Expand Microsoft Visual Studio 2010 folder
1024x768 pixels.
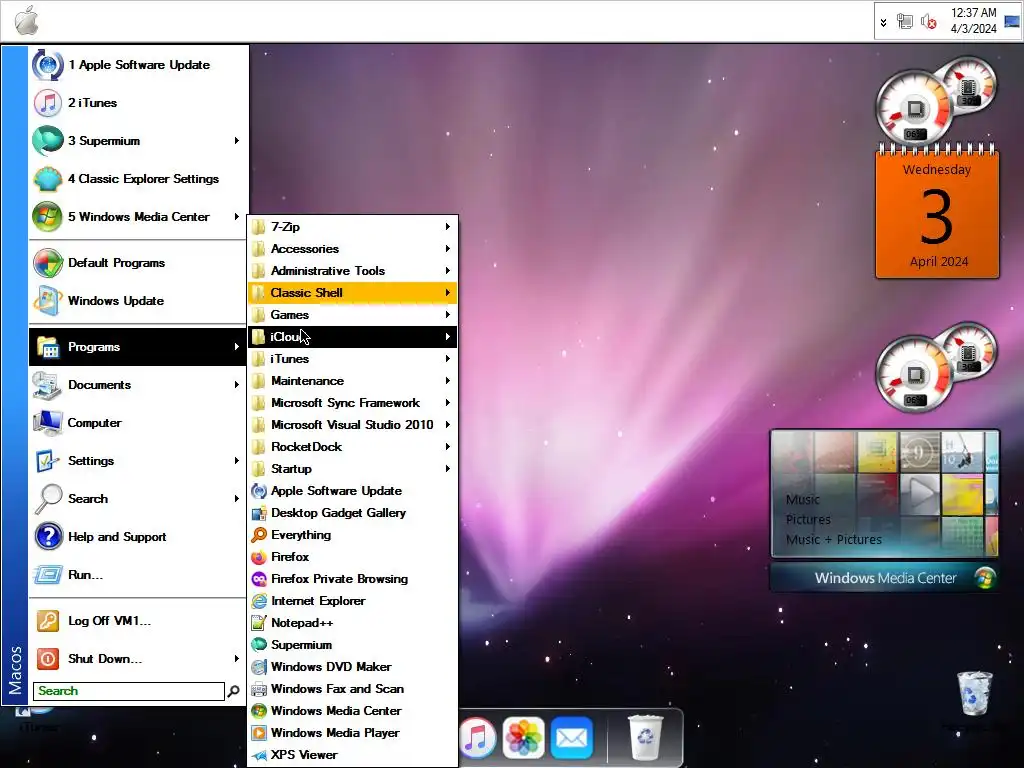[x=353, y=424]
